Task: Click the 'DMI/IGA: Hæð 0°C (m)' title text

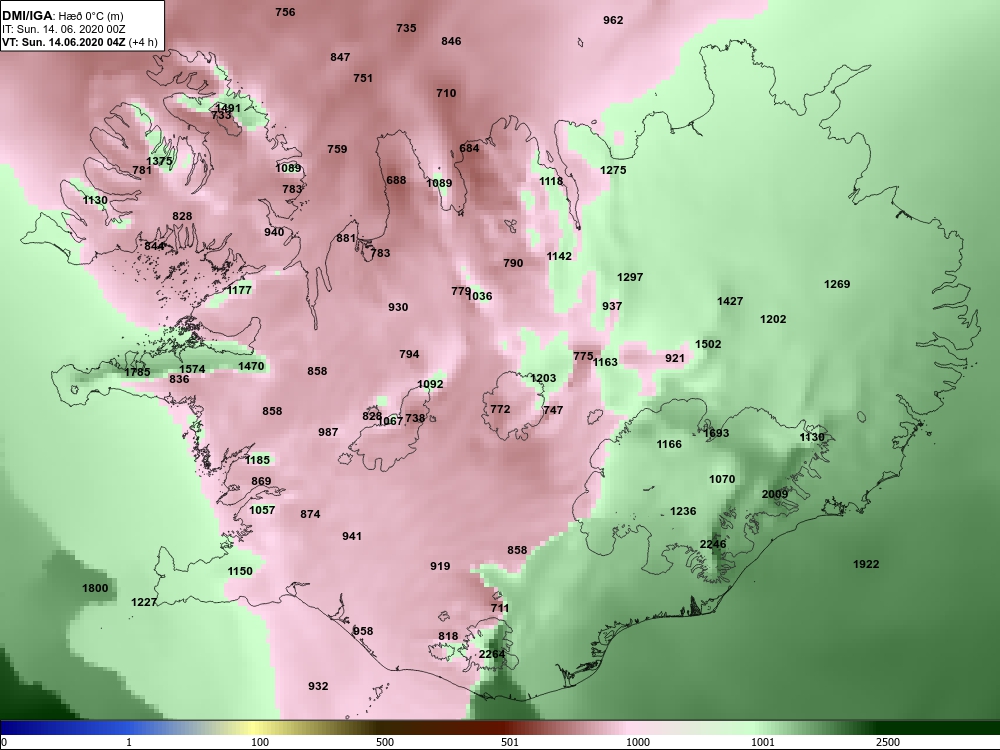Action: (62, 15)
